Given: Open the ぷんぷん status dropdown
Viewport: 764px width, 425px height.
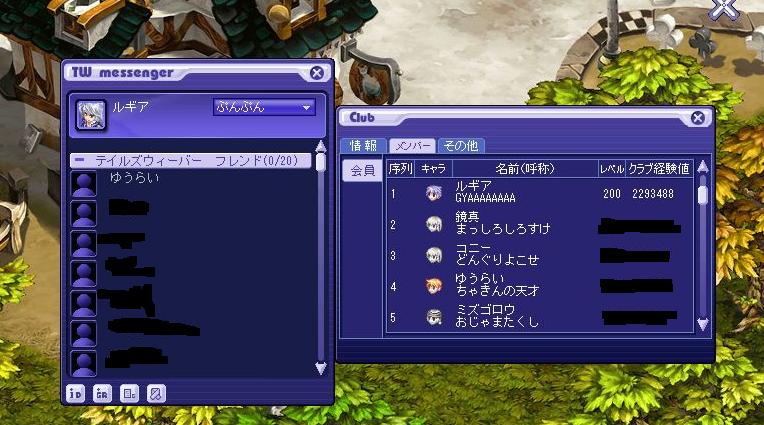Looking at the screenshot, I should coord(264,107).
